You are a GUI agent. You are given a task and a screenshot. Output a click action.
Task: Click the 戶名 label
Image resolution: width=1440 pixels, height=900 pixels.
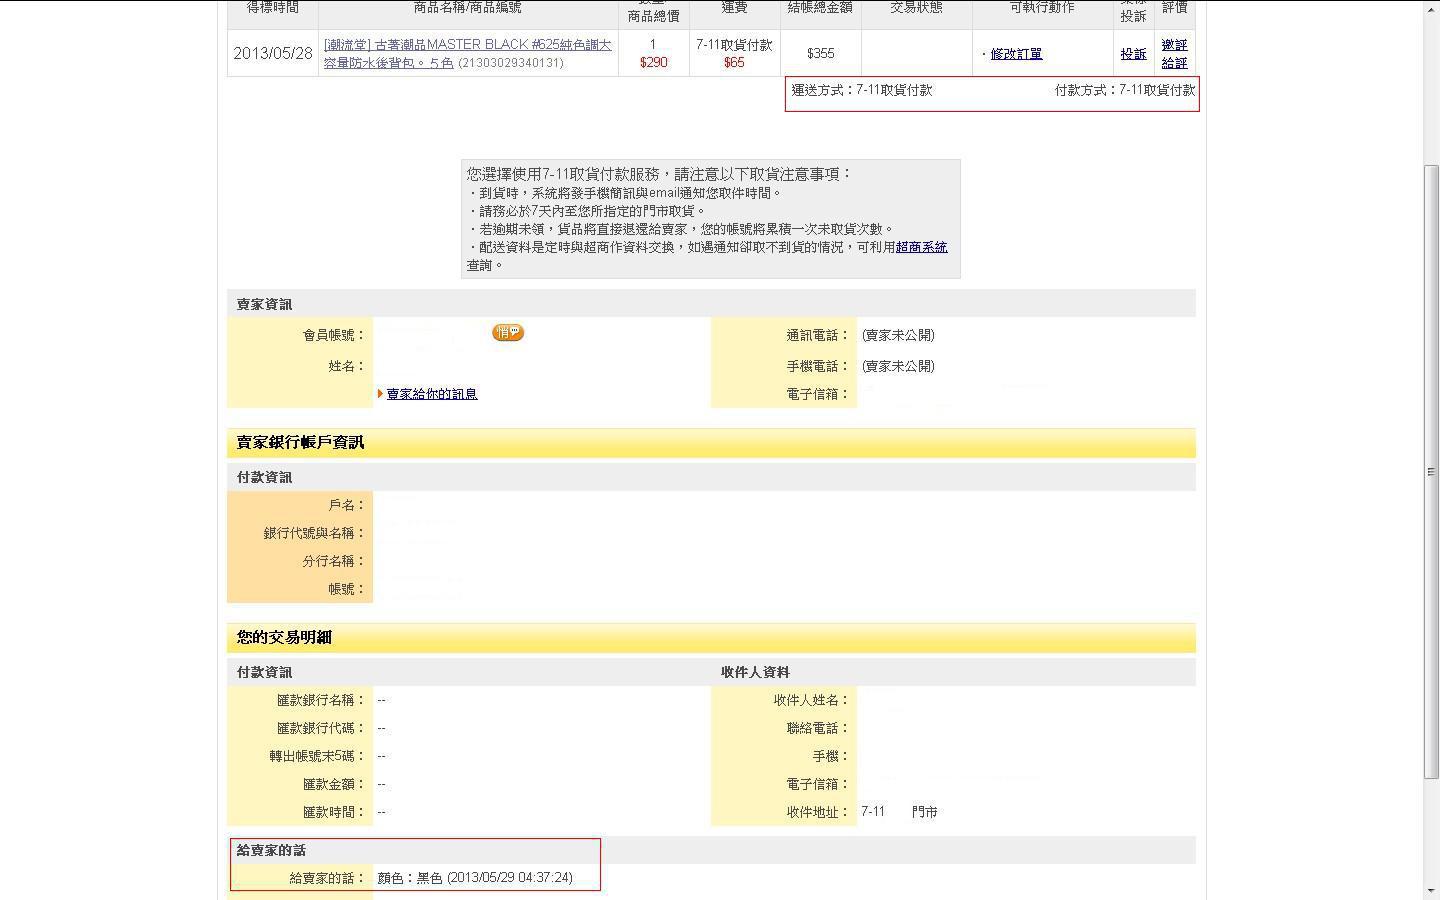(347, 505)
